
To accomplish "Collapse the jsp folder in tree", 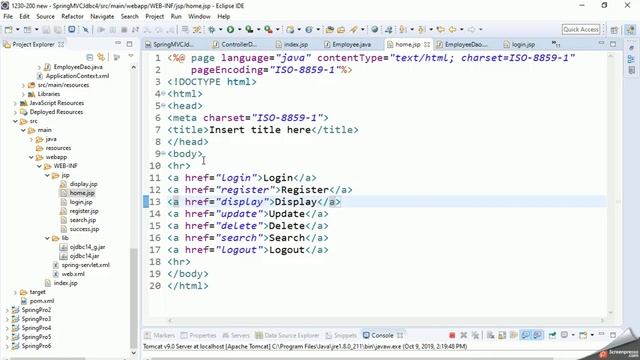I will (x=47, y=175).
